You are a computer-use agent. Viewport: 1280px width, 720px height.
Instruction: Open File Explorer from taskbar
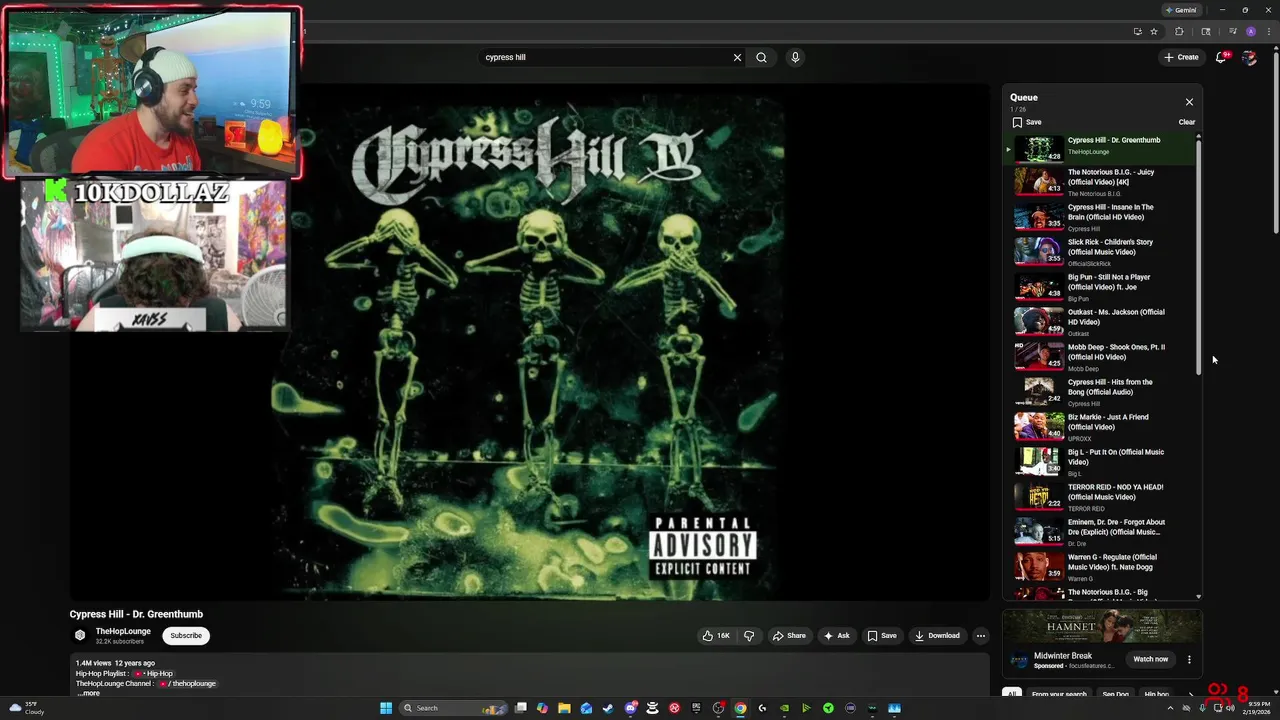(564, 708)
